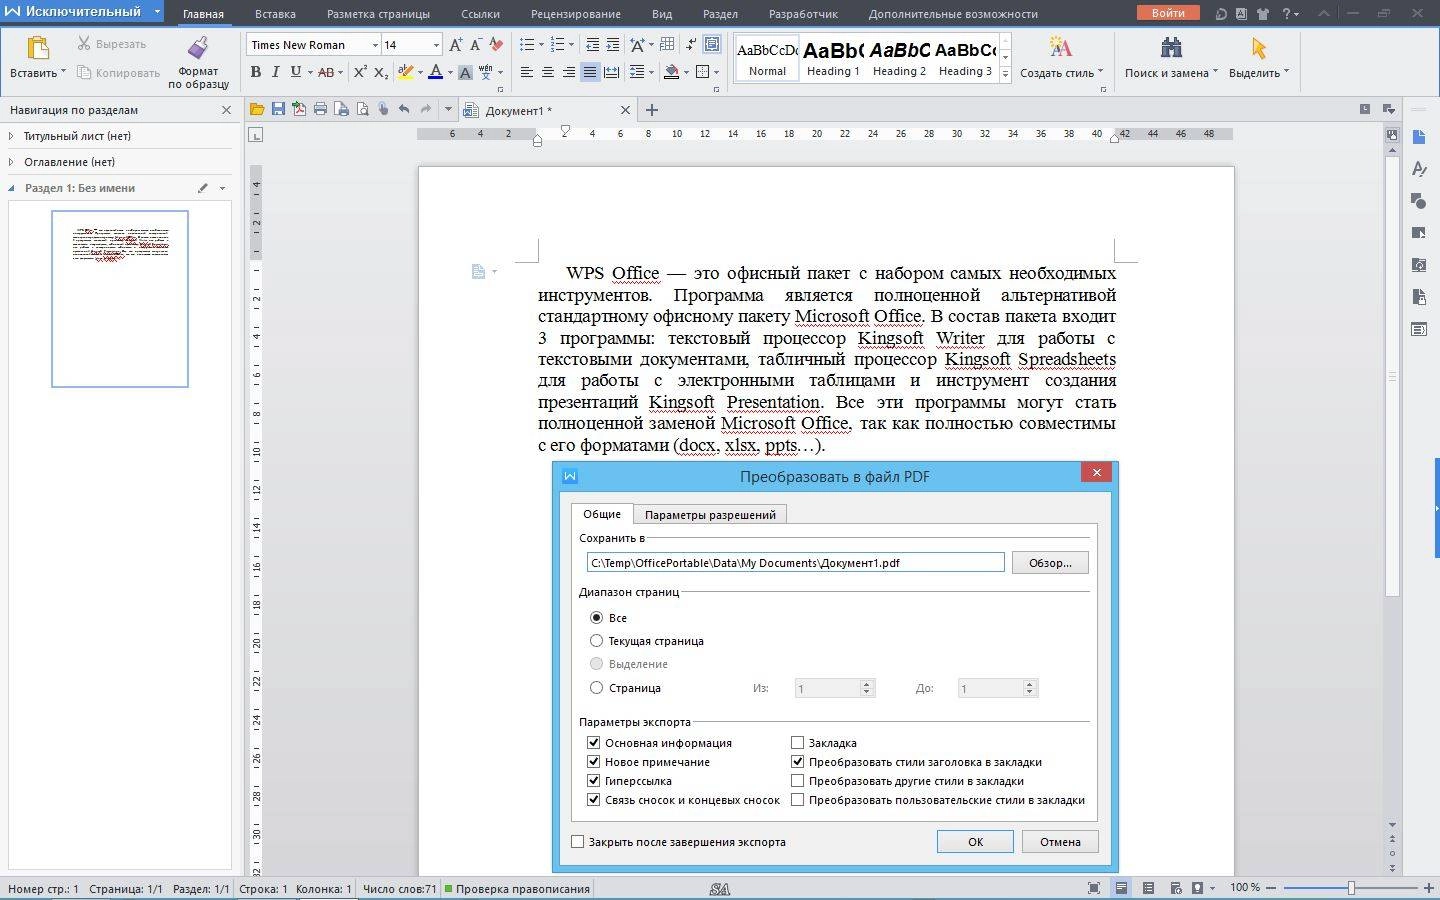Image resolution: width=1440 pixels, height=900 pixels.
Task: Apply Italic formatting
Action: (x=275, y=72)
